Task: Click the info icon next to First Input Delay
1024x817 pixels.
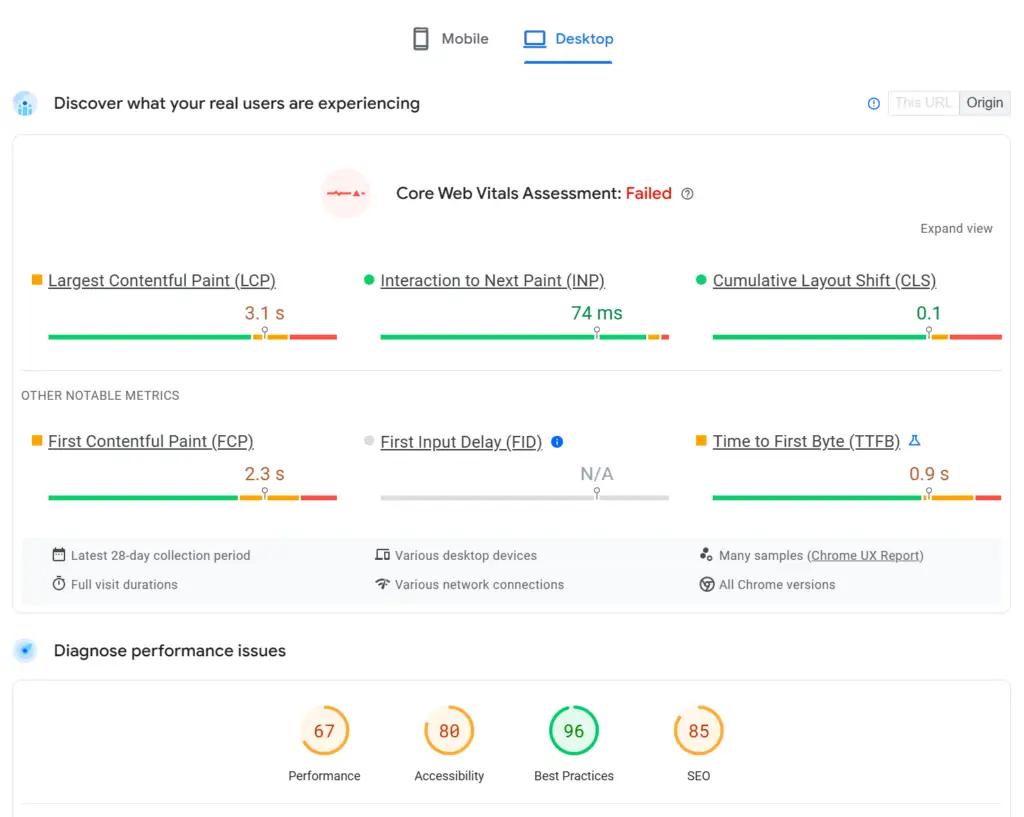Action: pos(557,441)
